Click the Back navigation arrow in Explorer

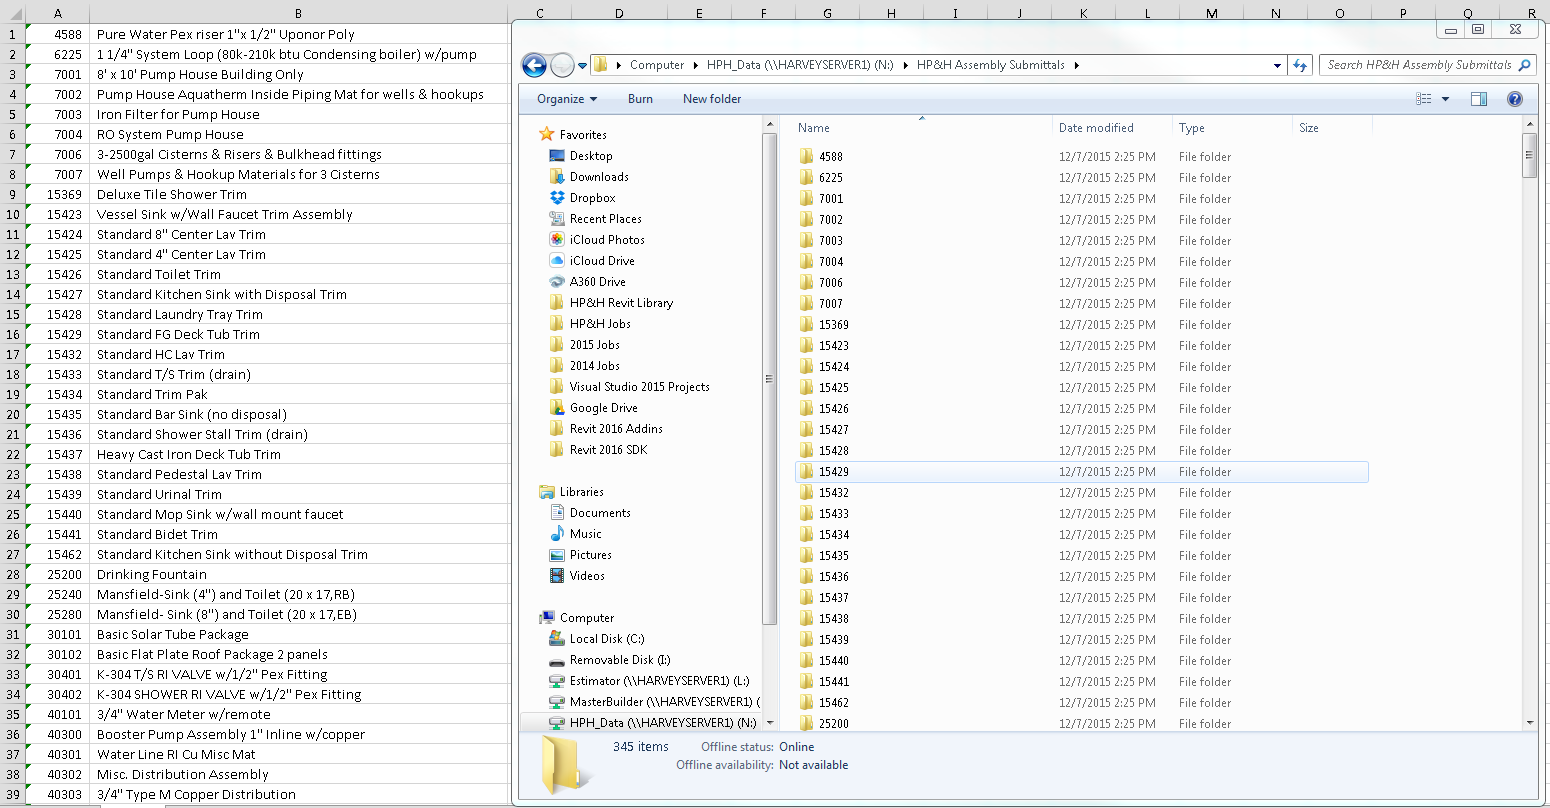tap(534, 66)
